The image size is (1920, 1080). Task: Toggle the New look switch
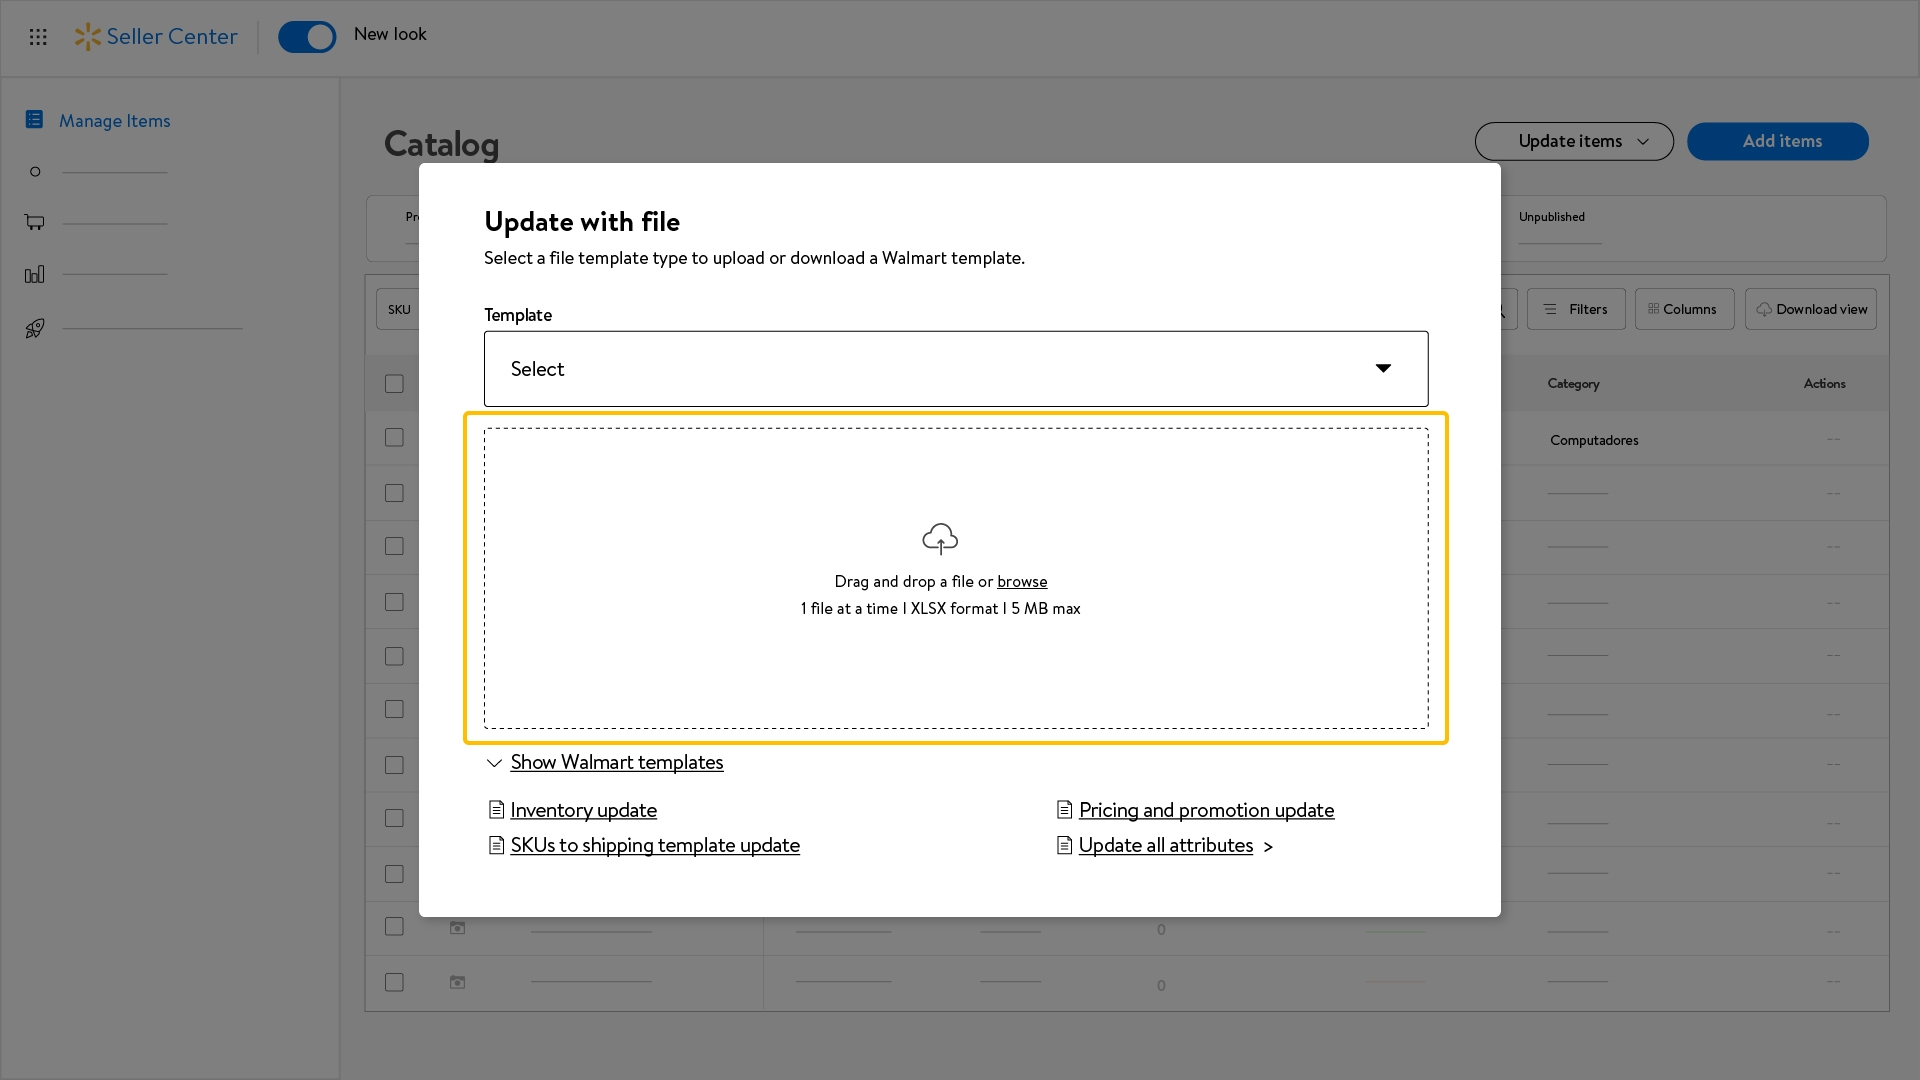[x=307, y=37]
